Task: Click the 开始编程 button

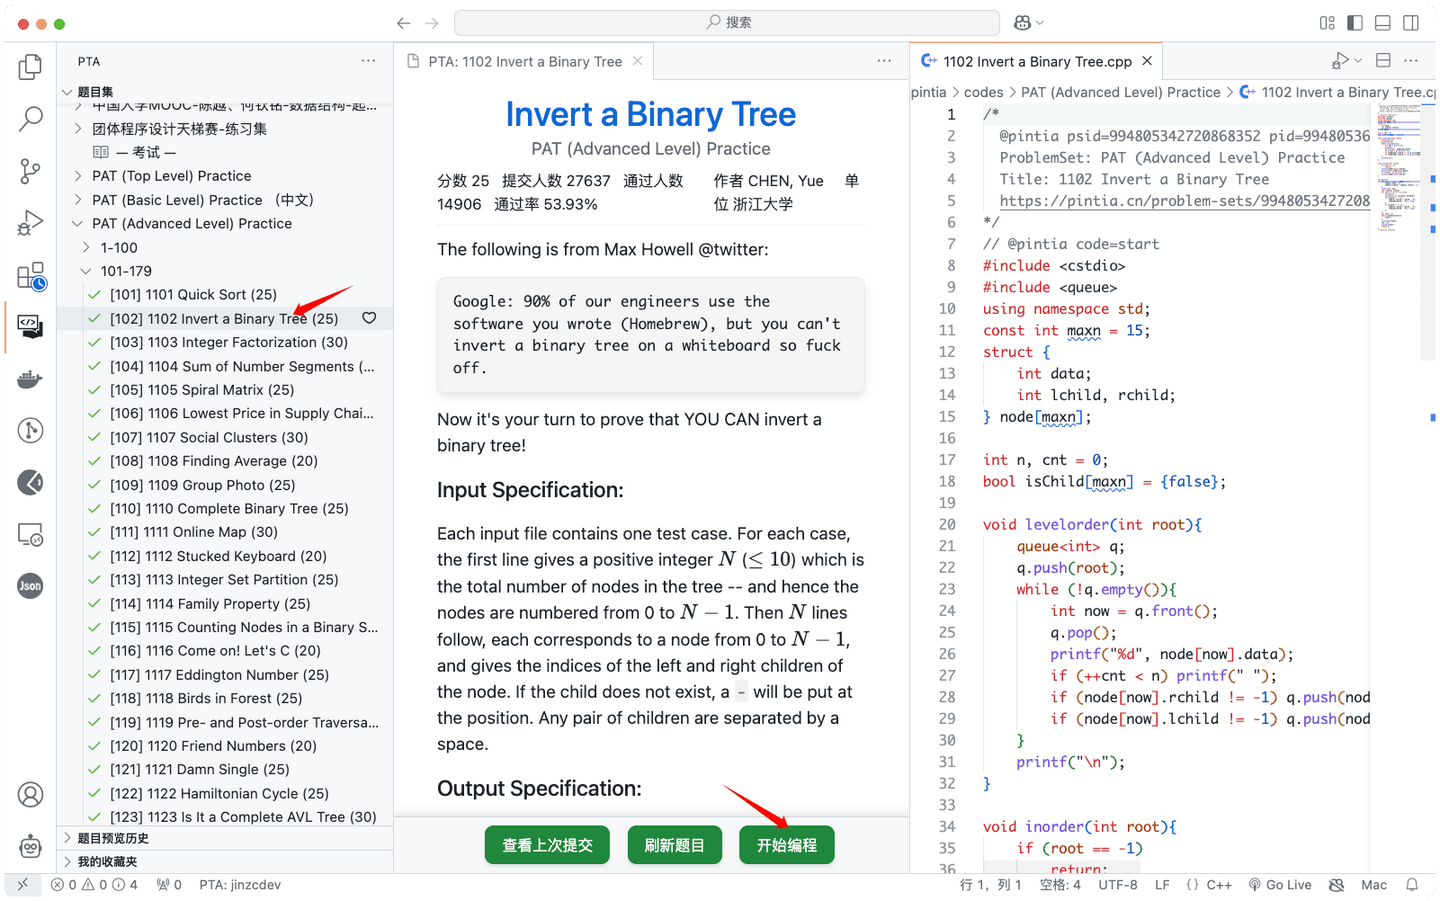Action: [786, 844]
